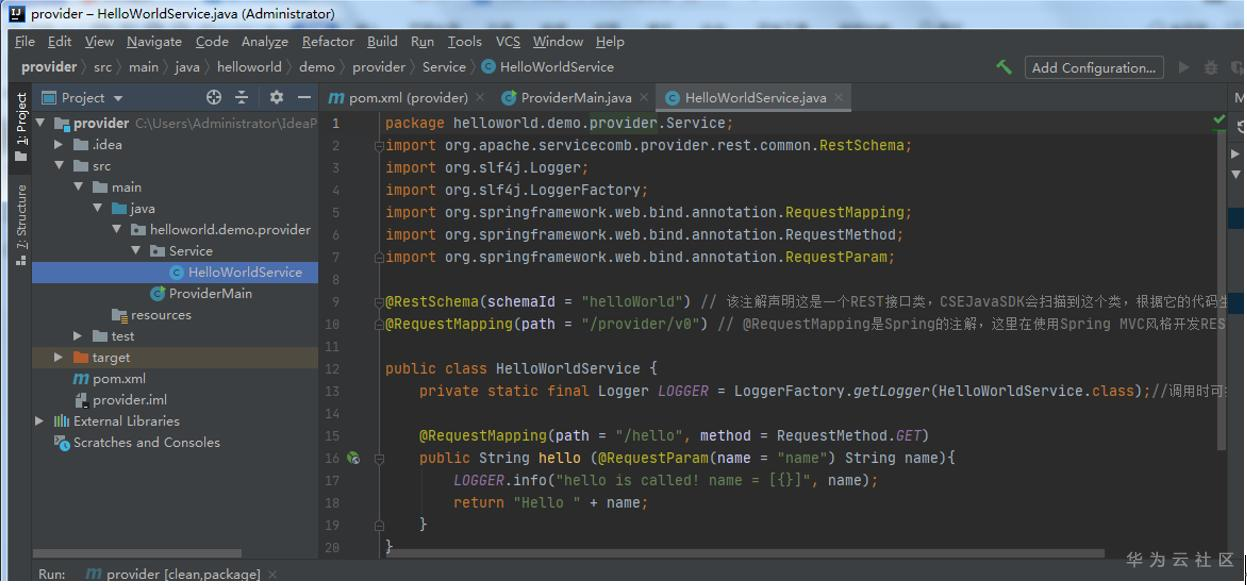Collapse the helloworld.demo.provider package arrow
The width and height of the screenshot is (1247, 585).
116,229
